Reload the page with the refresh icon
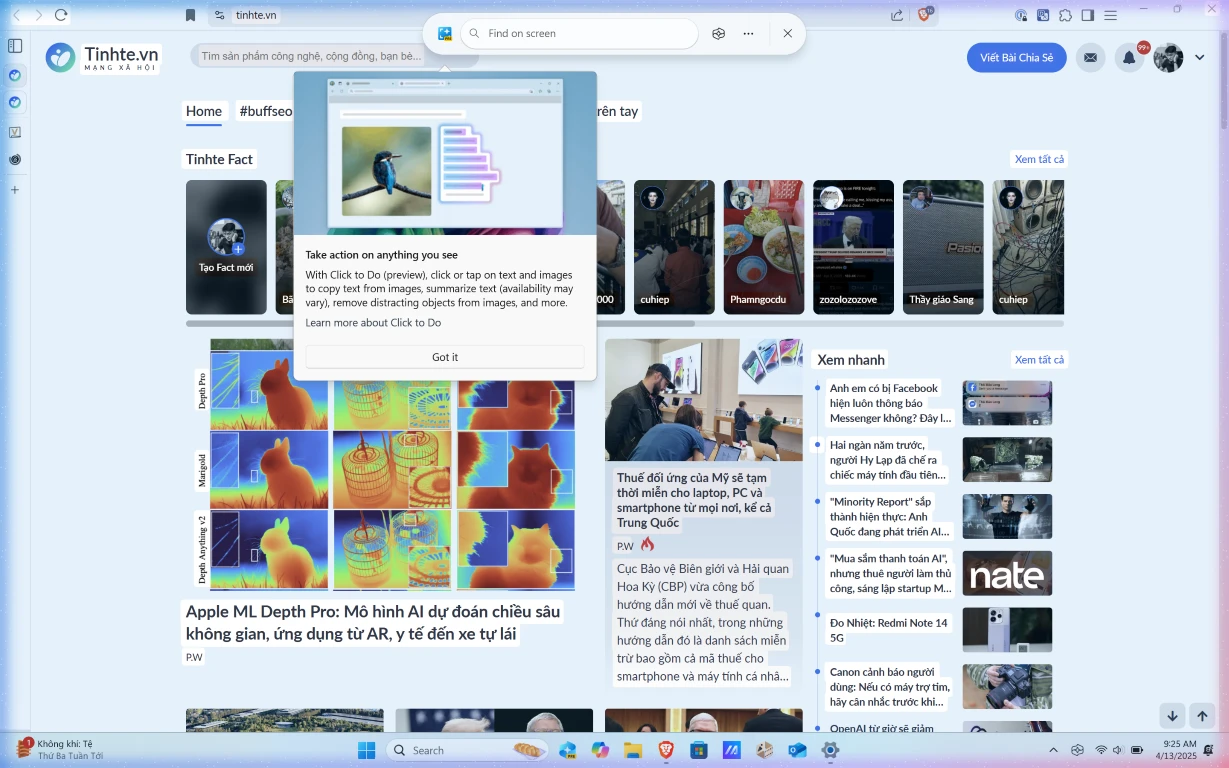1229x768 pixels. [x=62, y=15]
